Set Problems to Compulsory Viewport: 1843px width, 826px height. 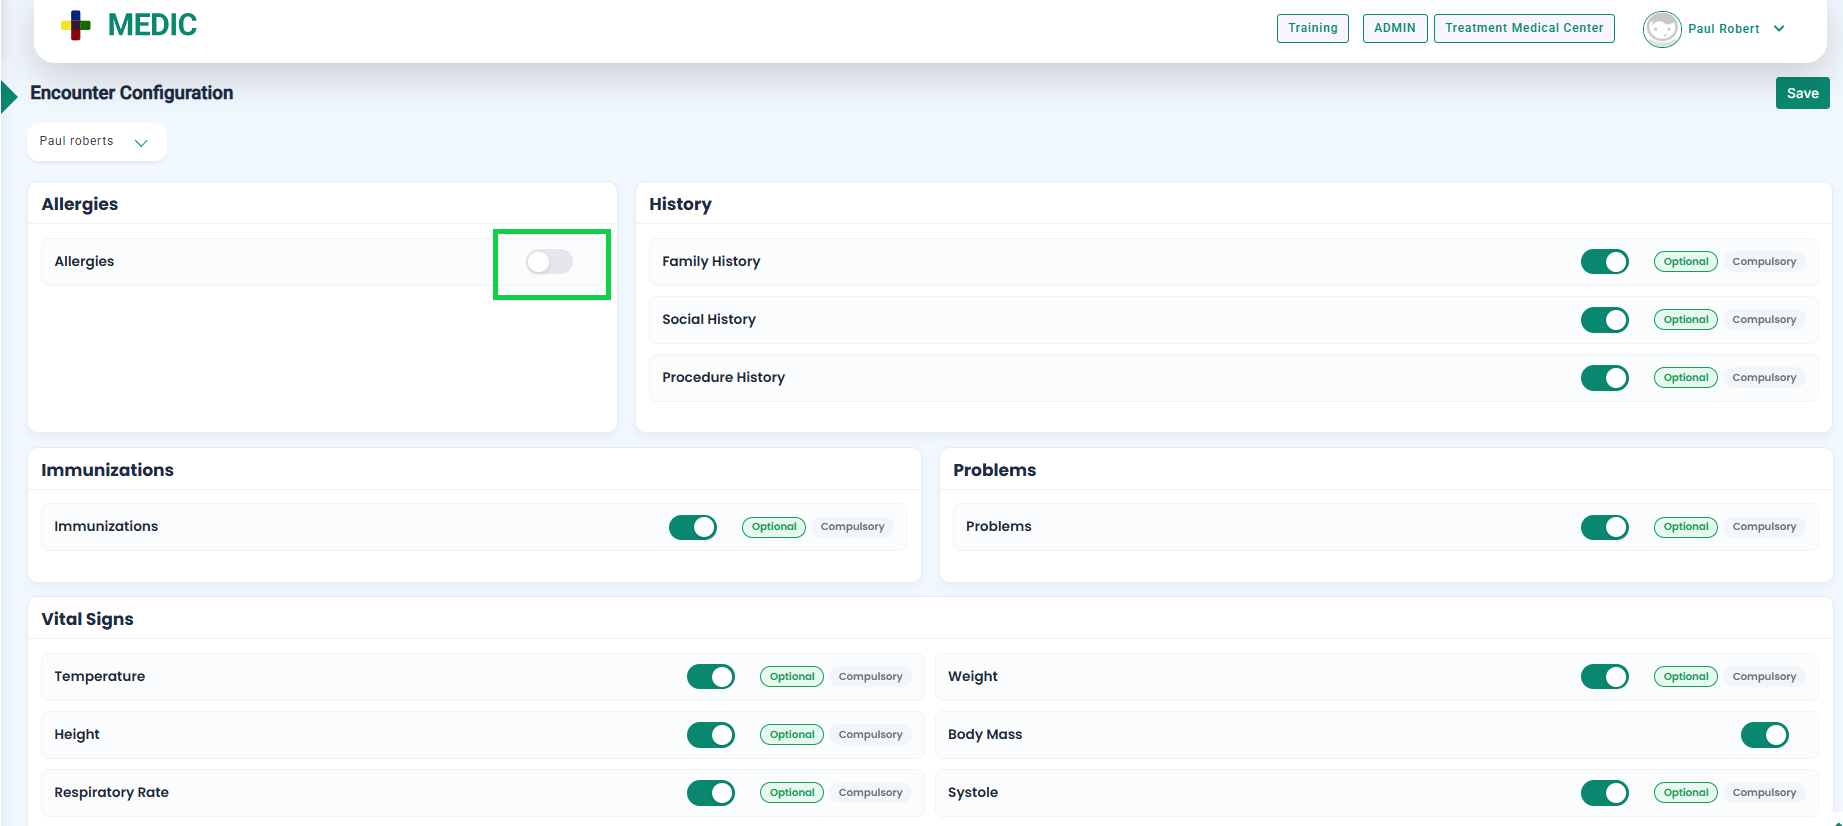1763,527
